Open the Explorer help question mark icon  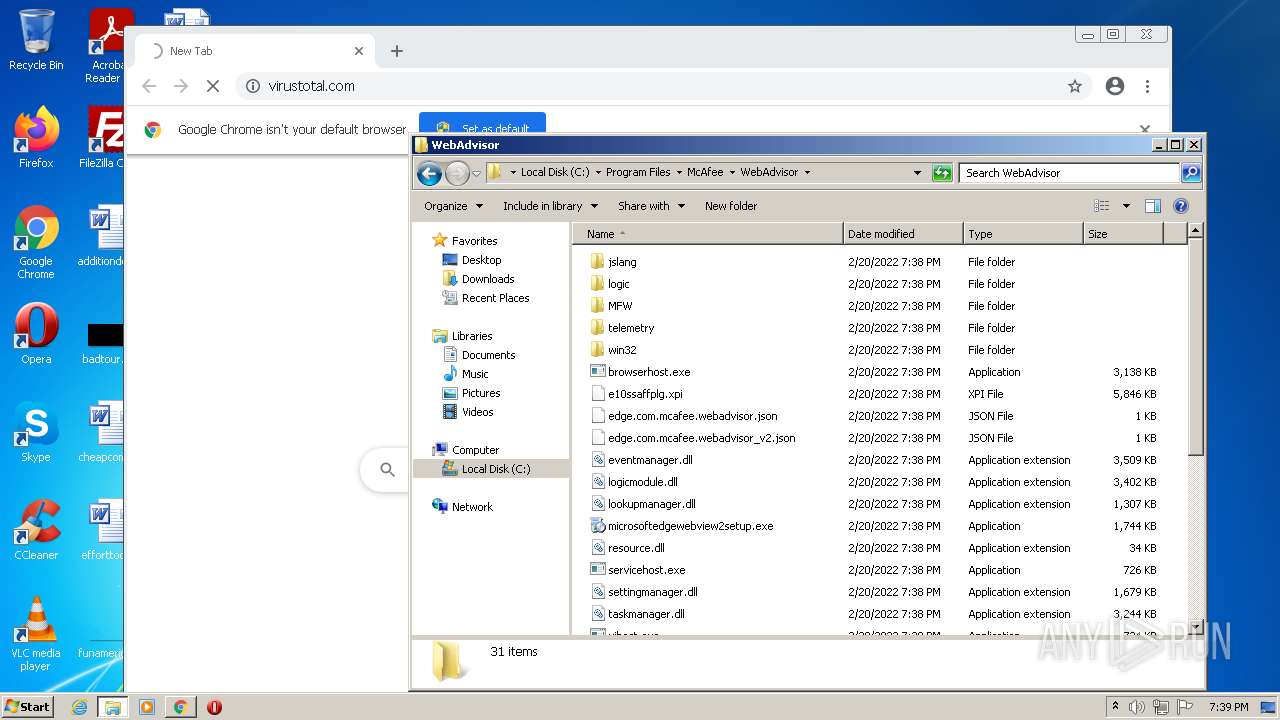[1180, 206]
